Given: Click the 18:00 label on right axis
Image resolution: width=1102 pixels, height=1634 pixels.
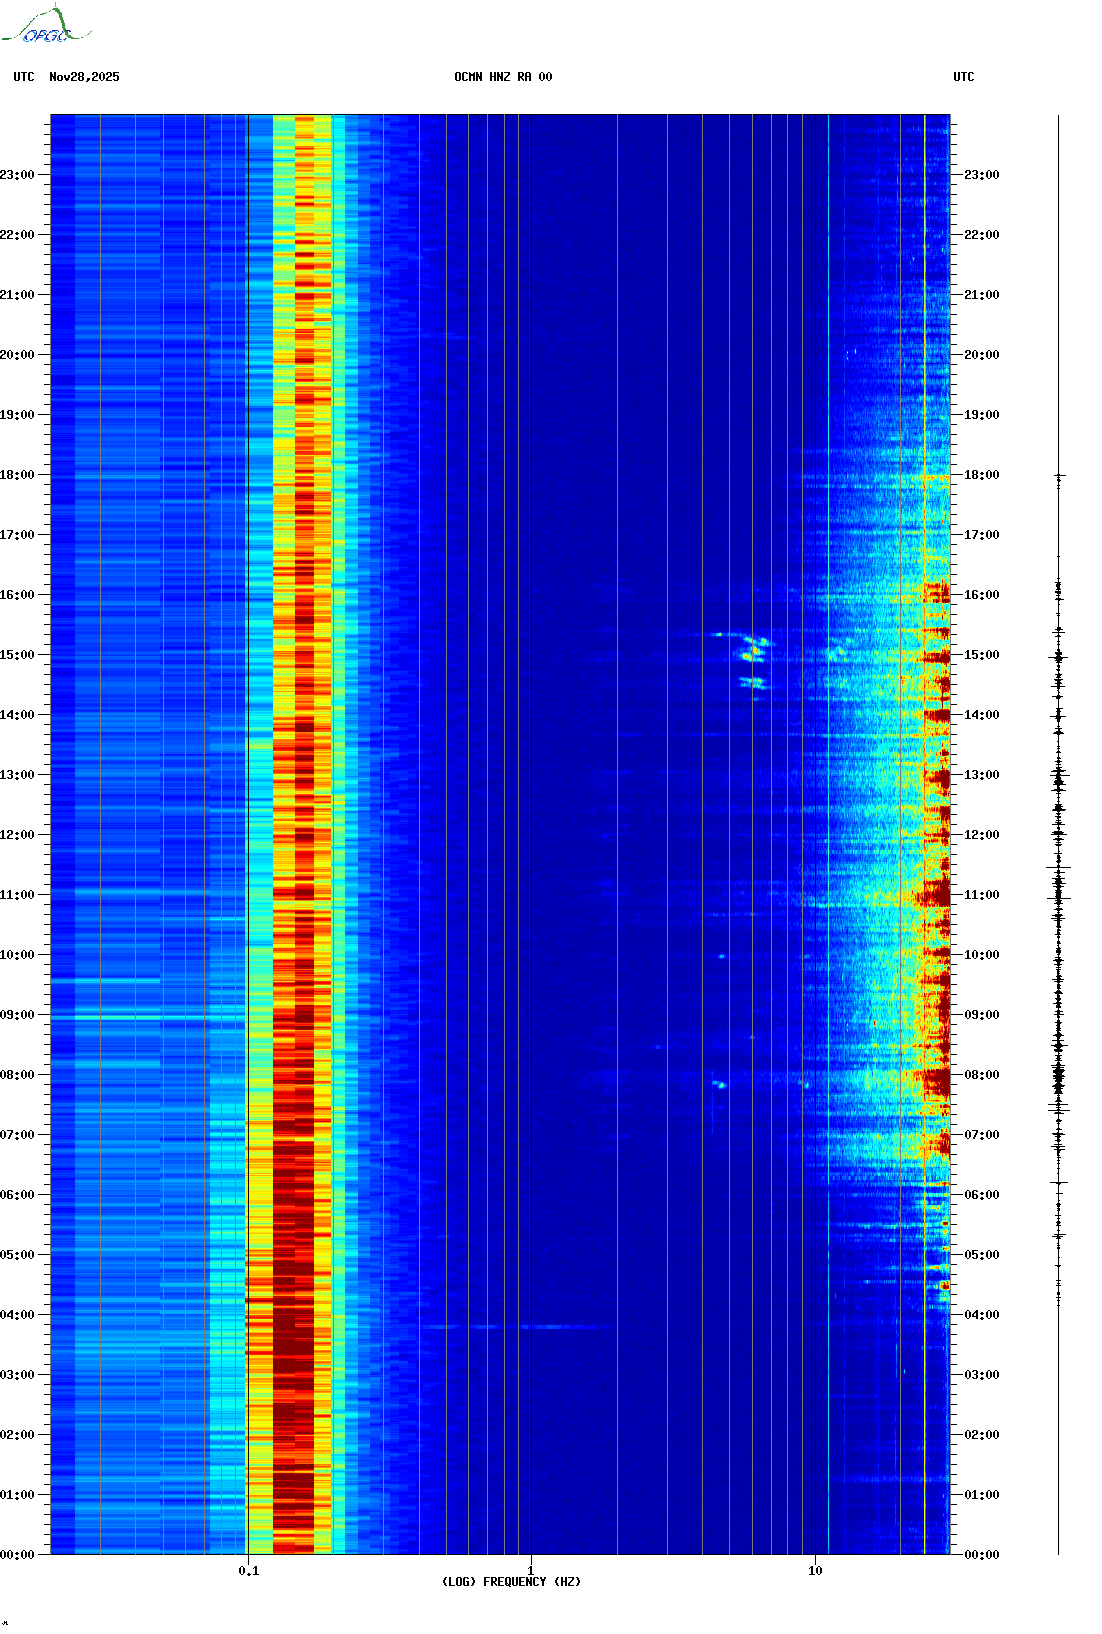Looking at the screenshot, I should (981, 475).
